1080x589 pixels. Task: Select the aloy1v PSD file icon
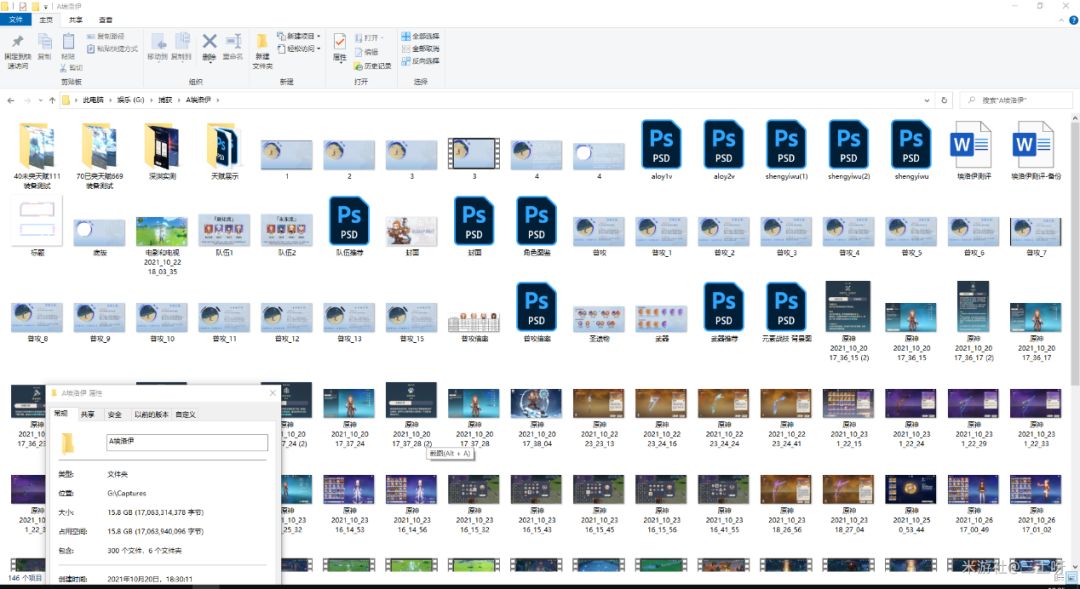(661, 143)
